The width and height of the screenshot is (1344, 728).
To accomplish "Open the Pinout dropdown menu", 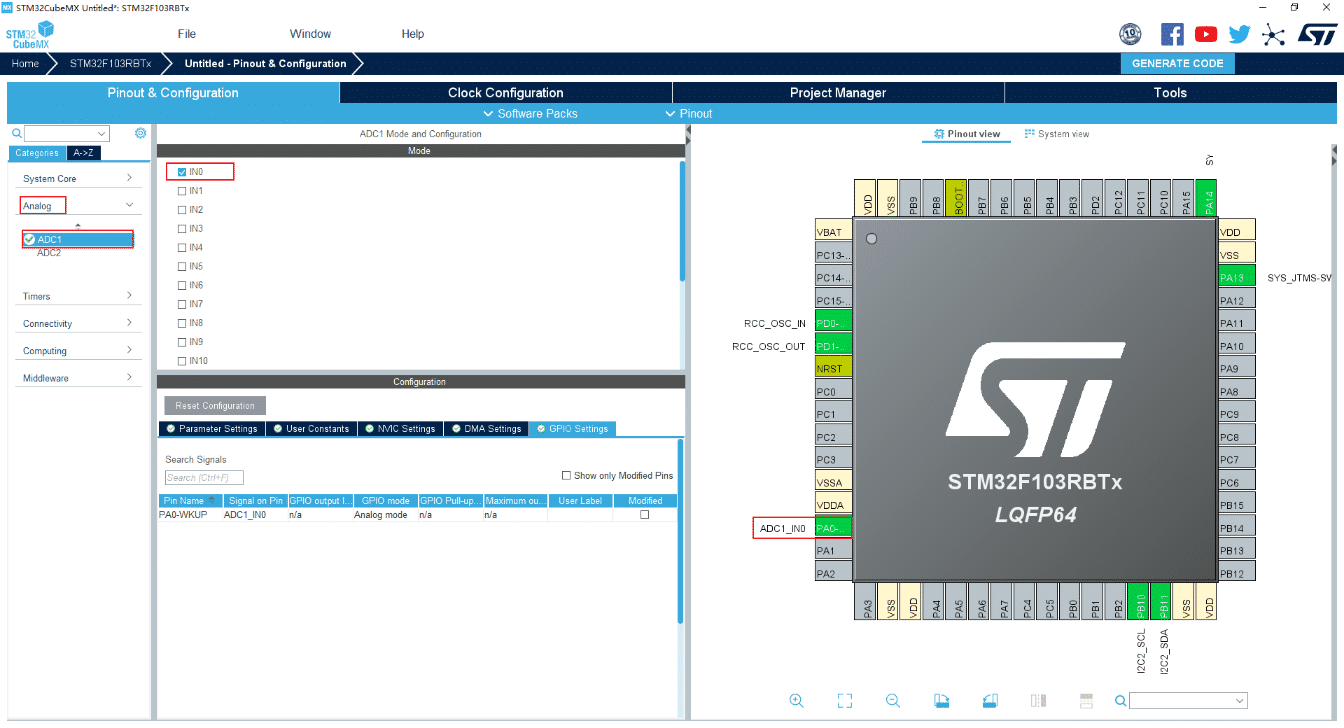I will pyautogui.click(x=689, y=114).
